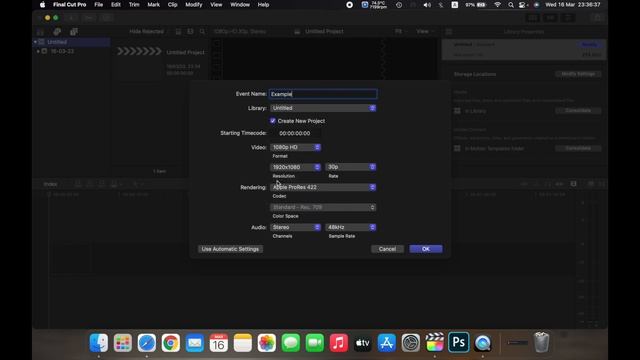
Task: Open the Video Format dropdown 1080p HD
Action: tap(296, 147)
